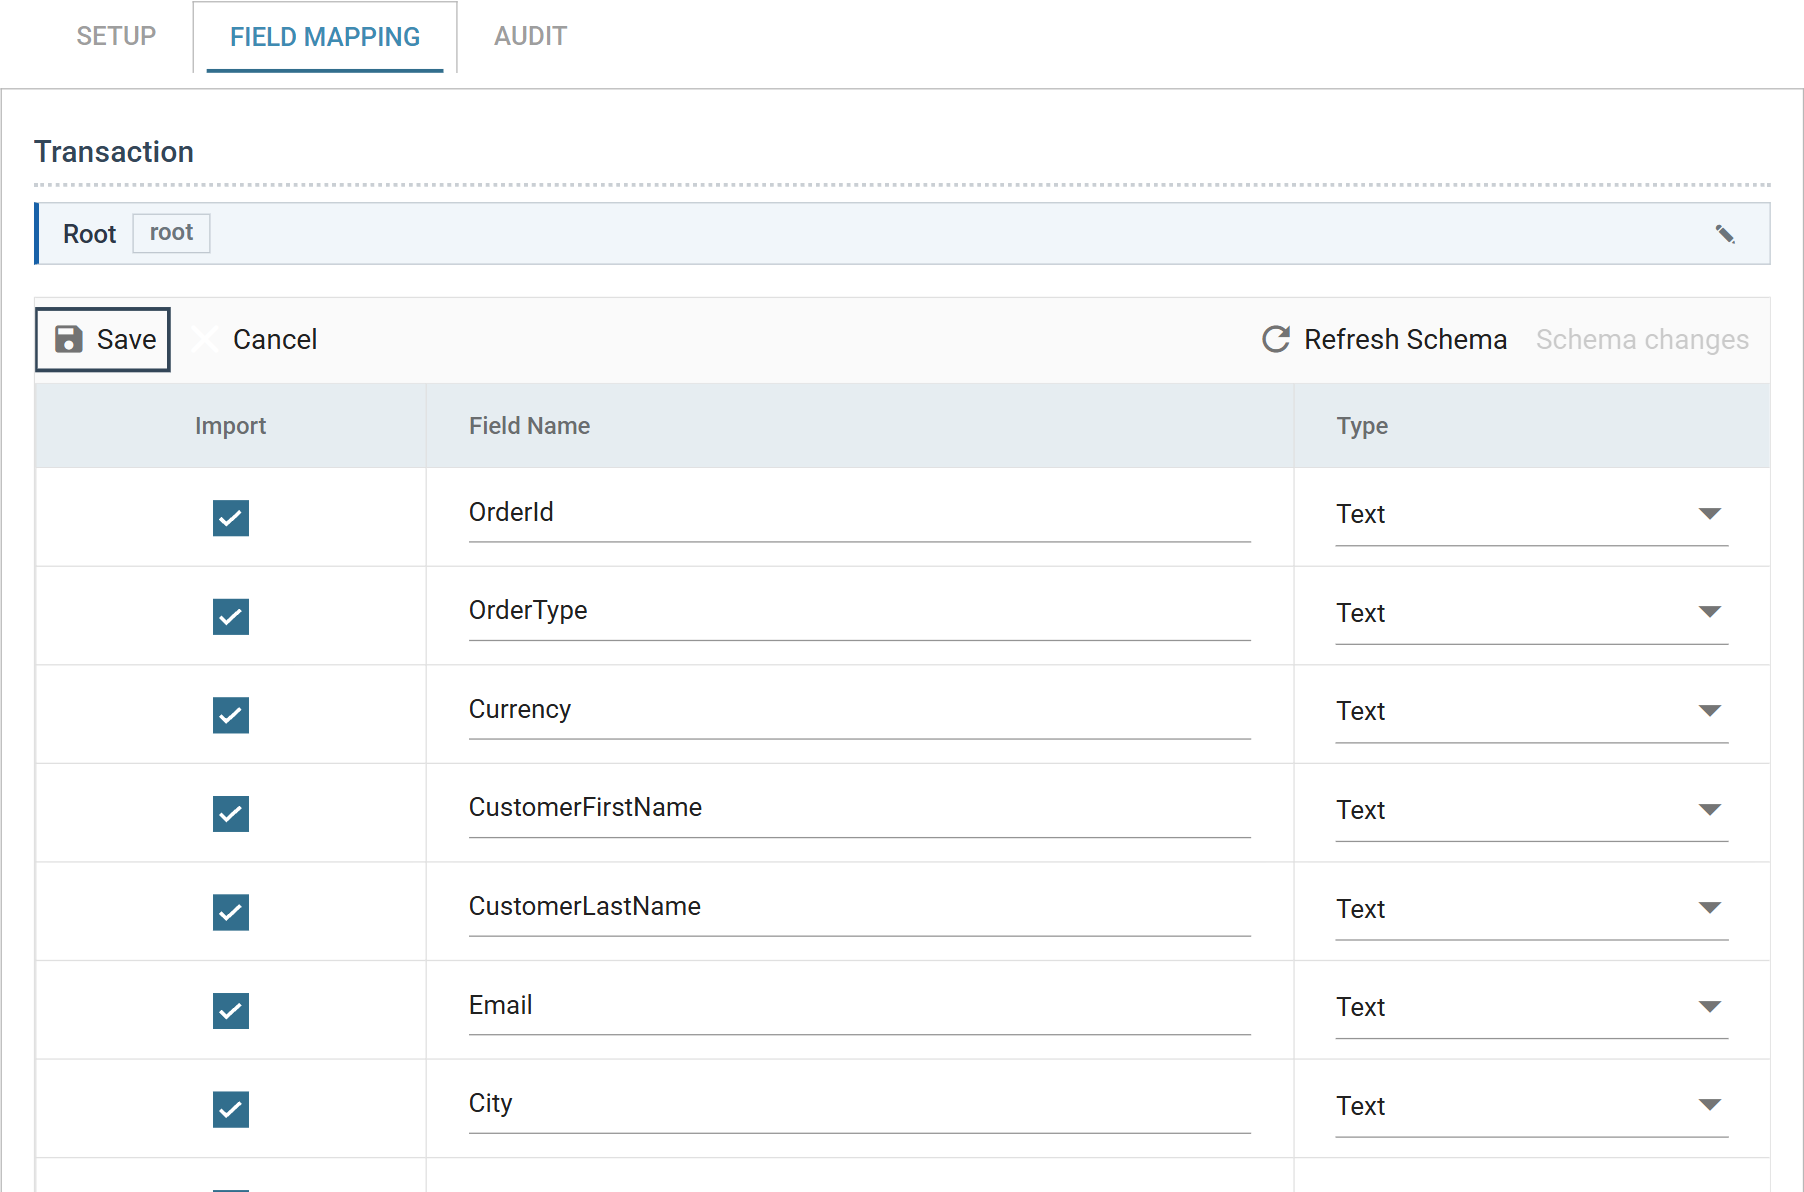This screenshot has height=1192, width=1804.
Task: Click the Import column header
Action: [230, 426]
